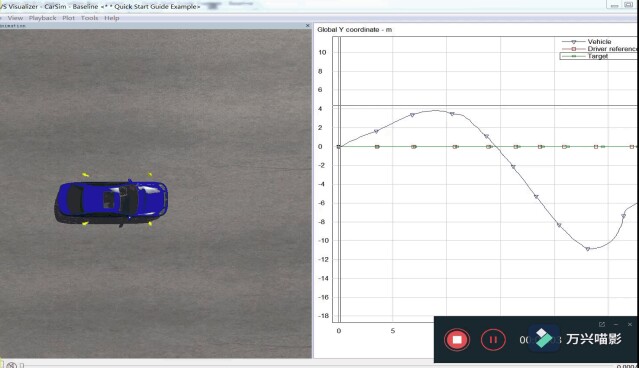Minimize the VS Visualizer window
639x369 pixels.
point(615,5)
